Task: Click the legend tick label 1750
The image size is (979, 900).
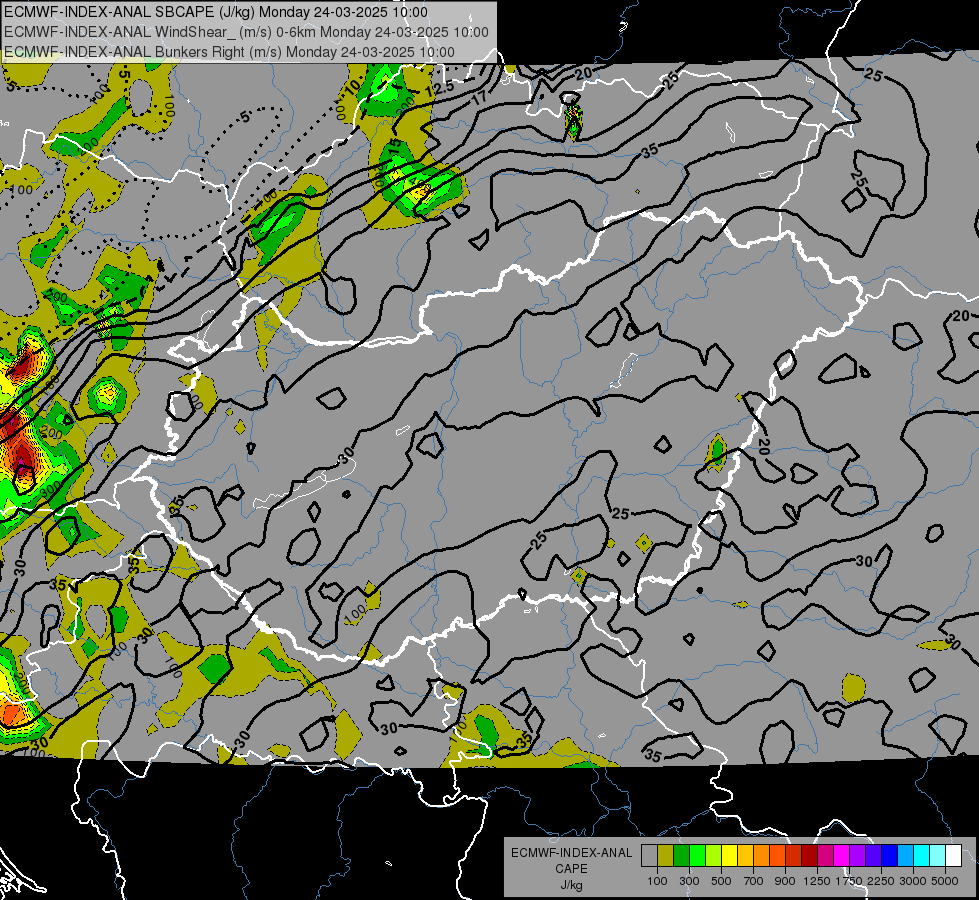Action: pos(849,881)
